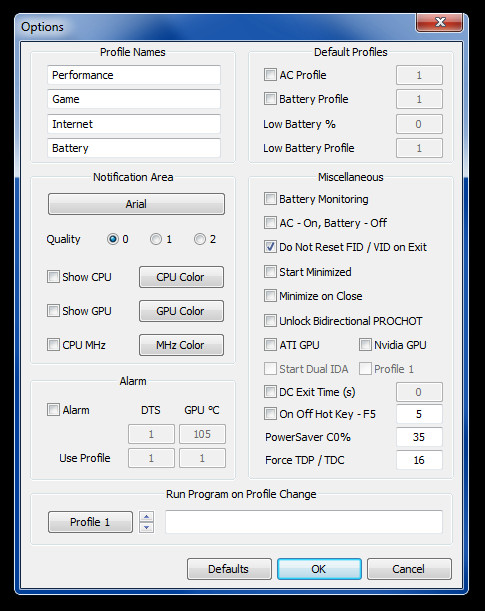Click the Low Battery Profile value field
Screen dimensions: 485x611
point(419,148)
